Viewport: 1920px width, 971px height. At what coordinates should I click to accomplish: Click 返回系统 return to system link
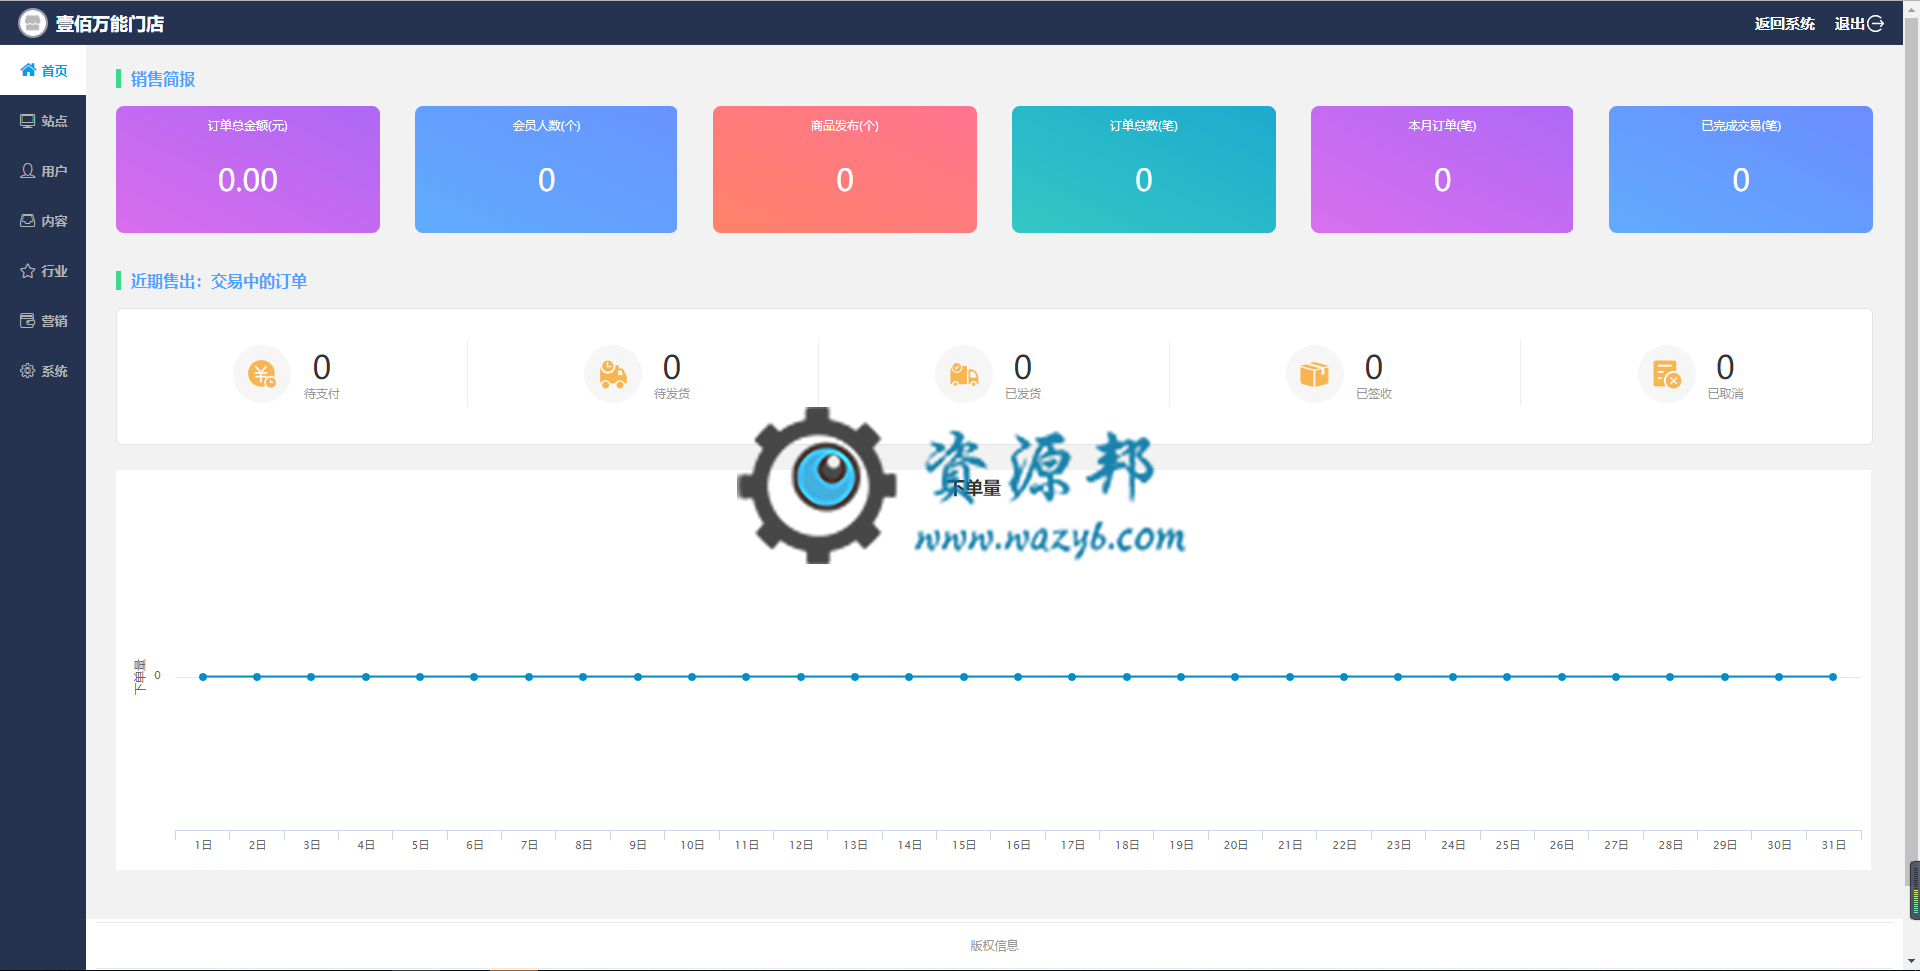click(1784, 24)
